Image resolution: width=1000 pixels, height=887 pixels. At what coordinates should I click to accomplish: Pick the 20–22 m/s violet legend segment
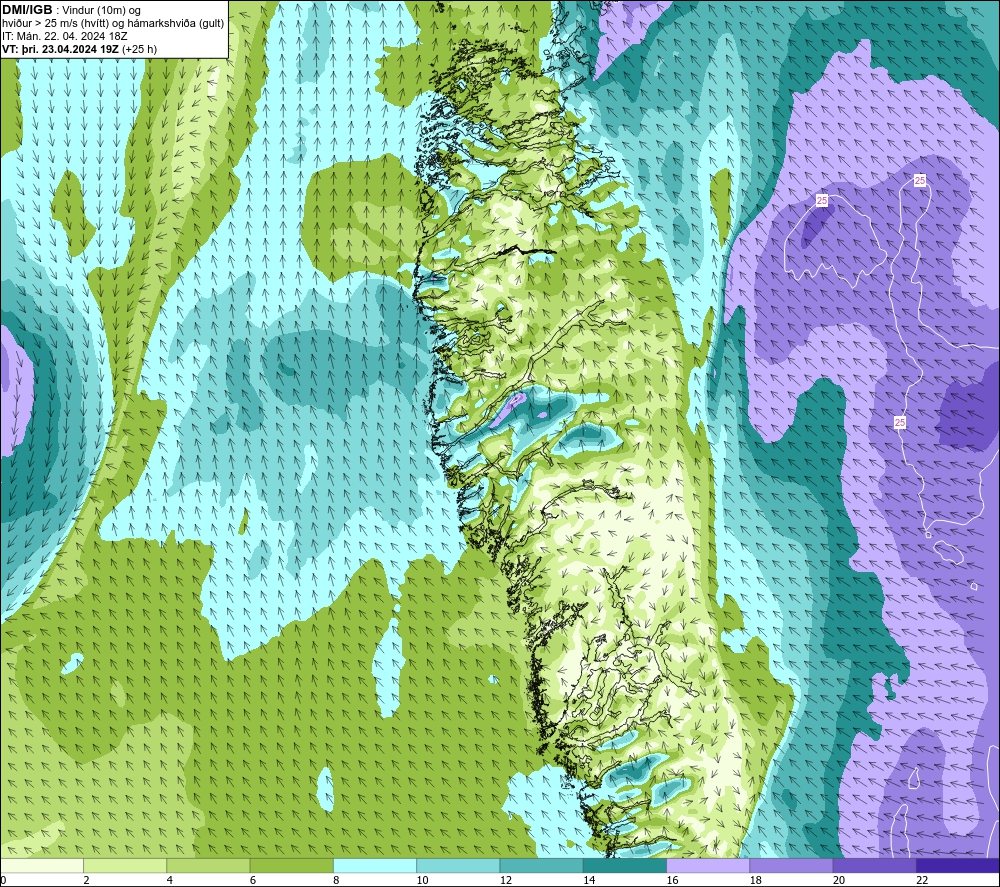point(874,865)
